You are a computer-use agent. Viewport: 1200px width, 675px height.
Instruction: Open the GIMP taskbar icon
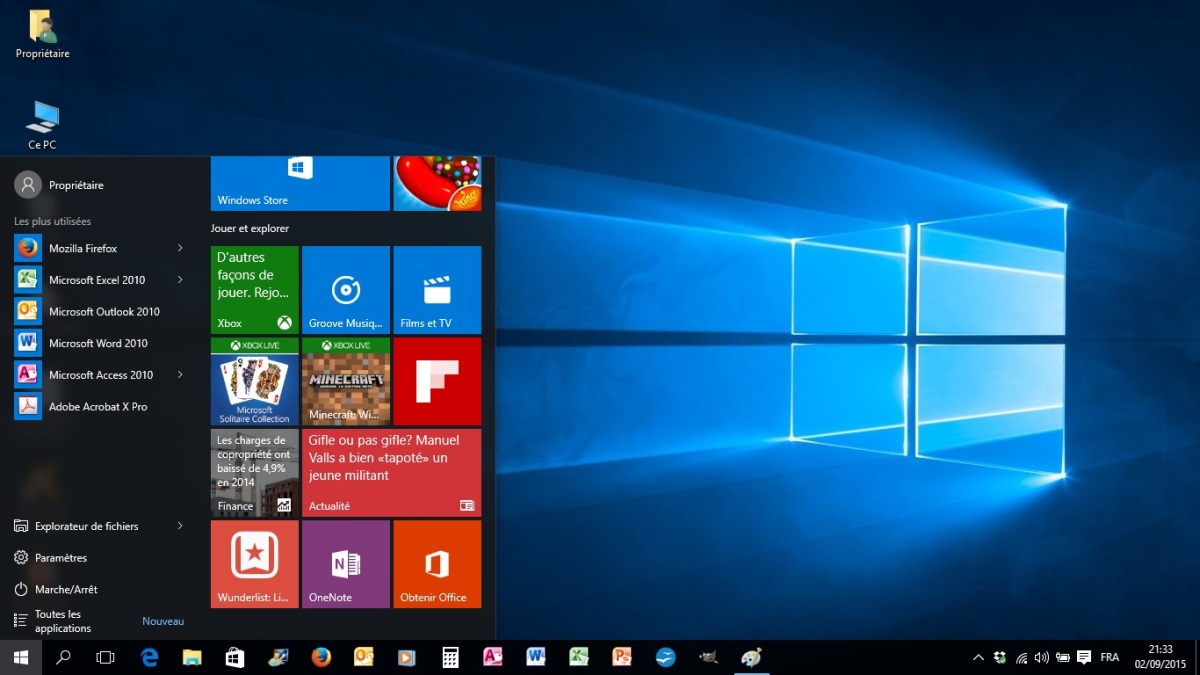[708, 657]
